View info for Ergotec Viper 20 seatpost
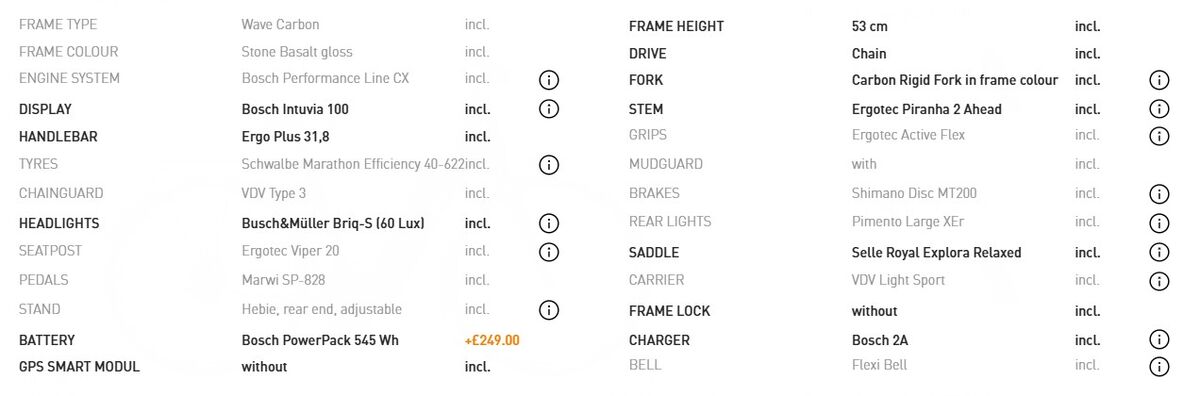1200x396 pixels. (x=548, y=252)
